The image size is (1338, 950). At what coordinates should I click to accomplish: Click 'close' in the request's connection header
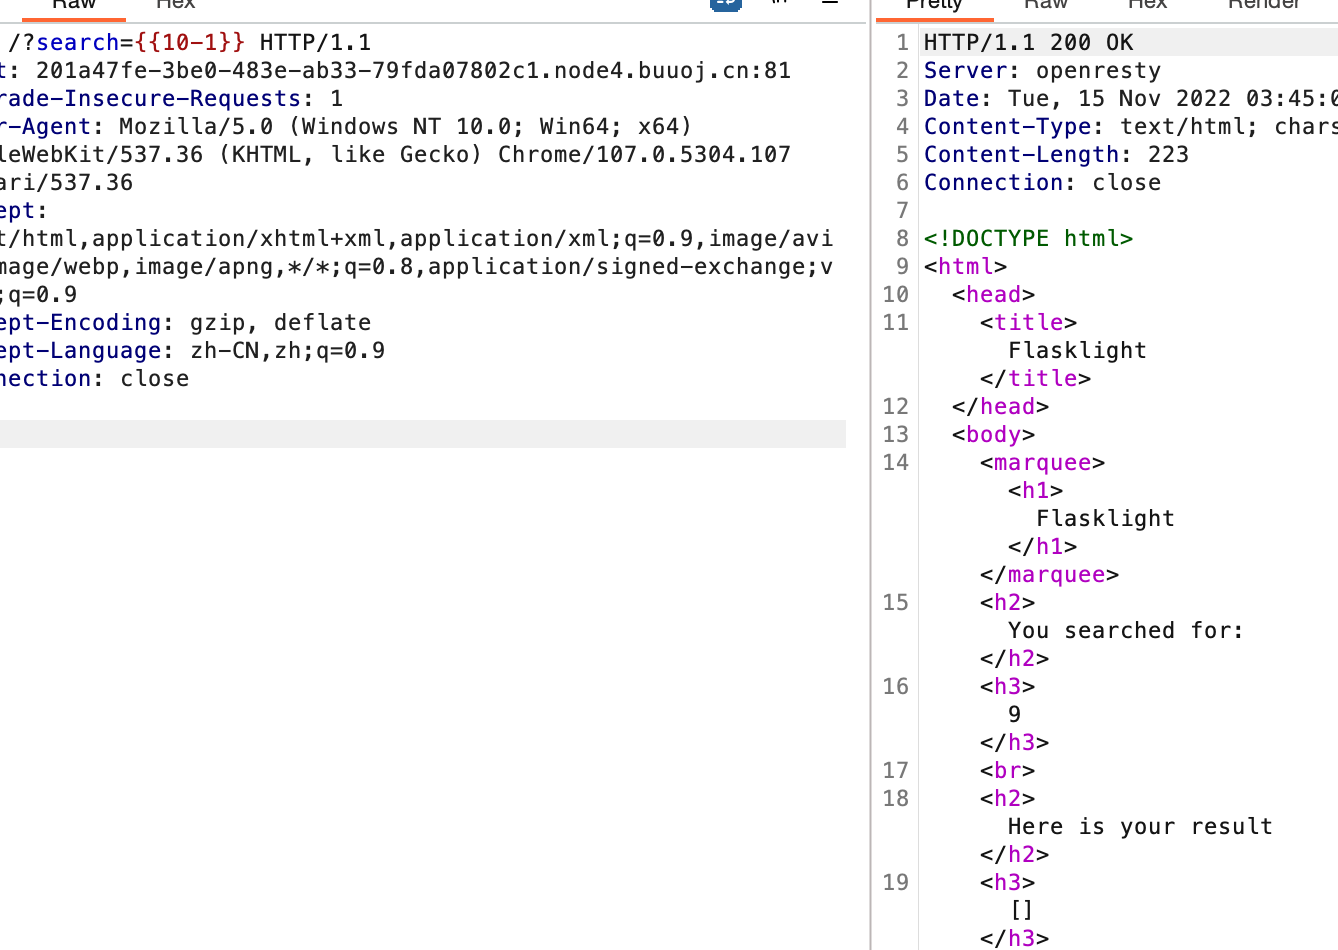[x=155, y=378]
